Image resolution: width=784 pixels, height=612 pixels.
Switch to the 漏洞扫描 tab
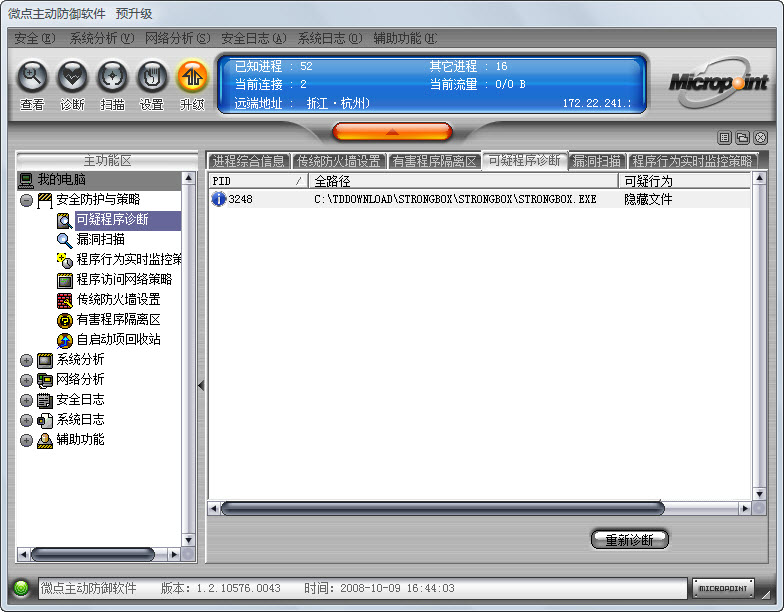coord(597,161)
